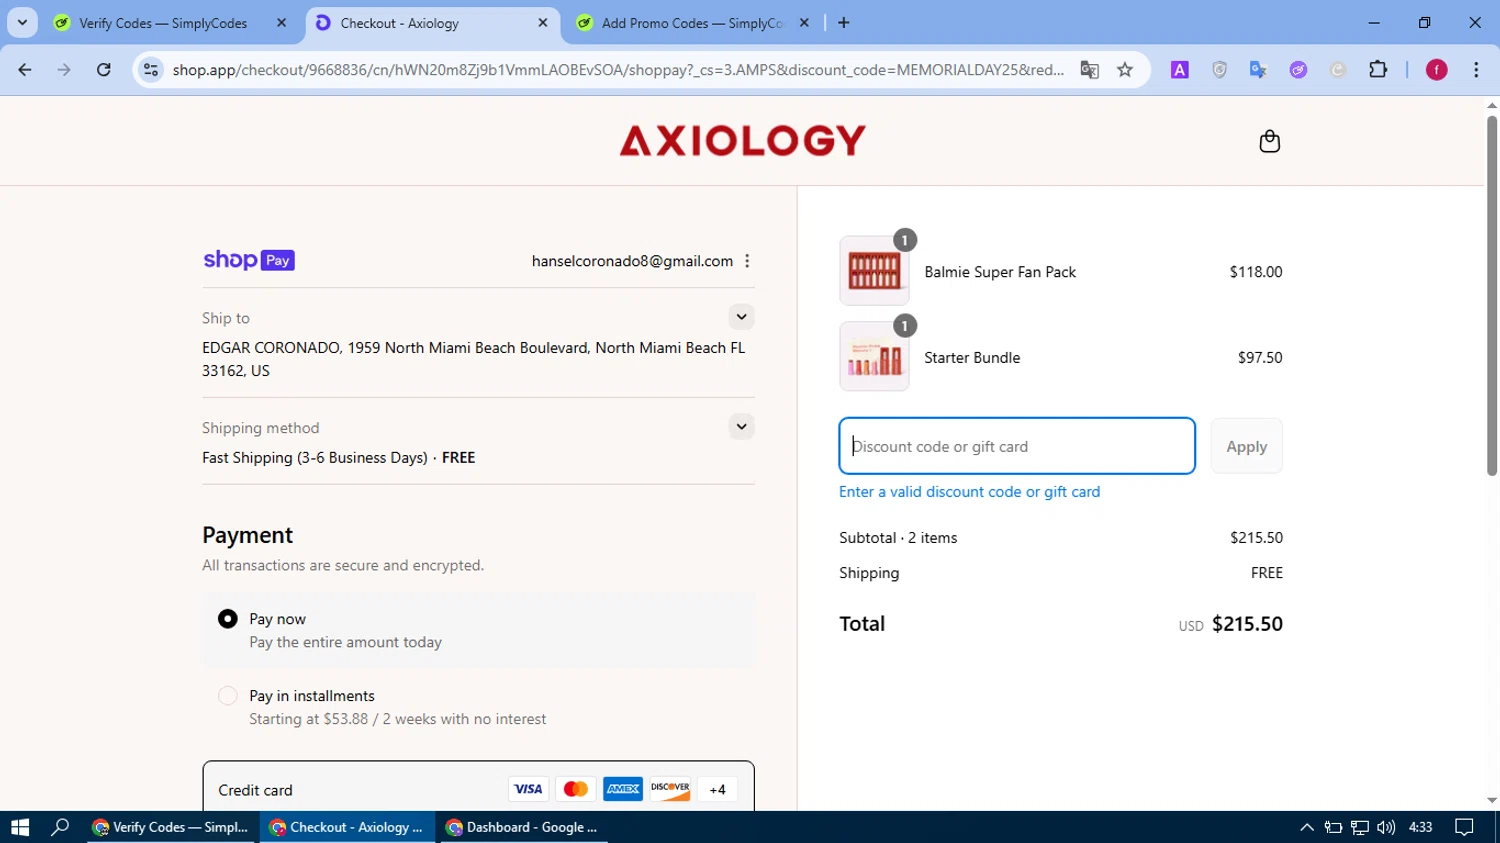This screenshot has width=1500, height=843.
Task: Show hidden system tray icons
Action: [x=1306, y=827]
